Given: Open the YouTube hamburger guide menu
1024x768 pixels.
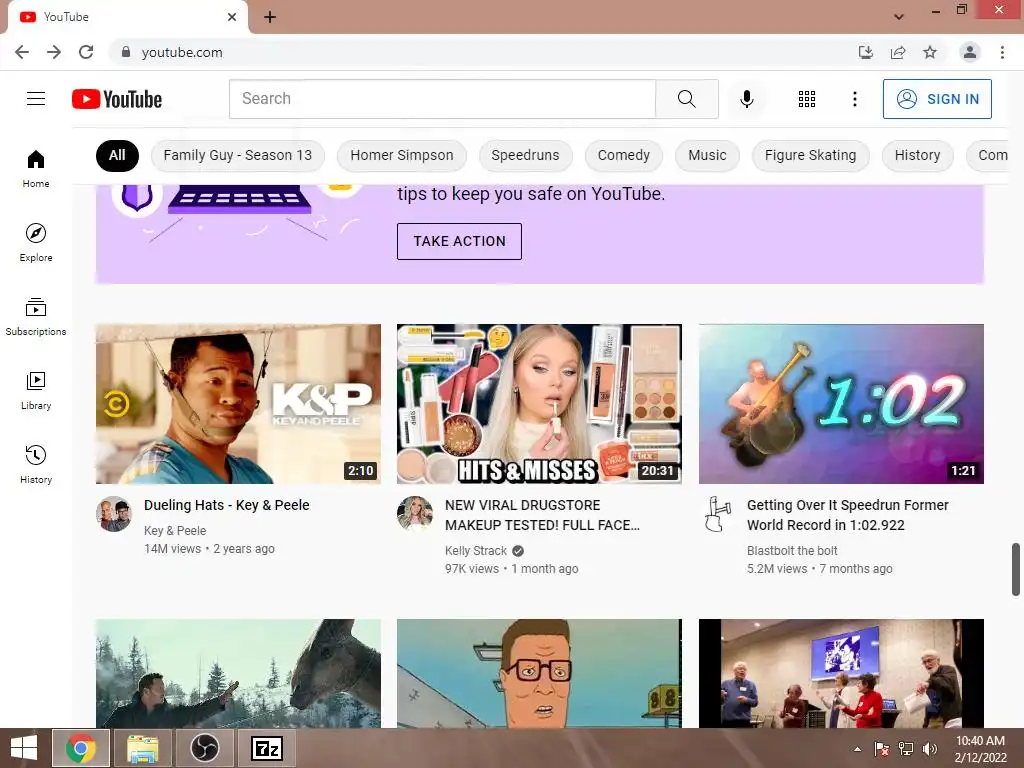Looking at the screenshot, I should 36,99.
